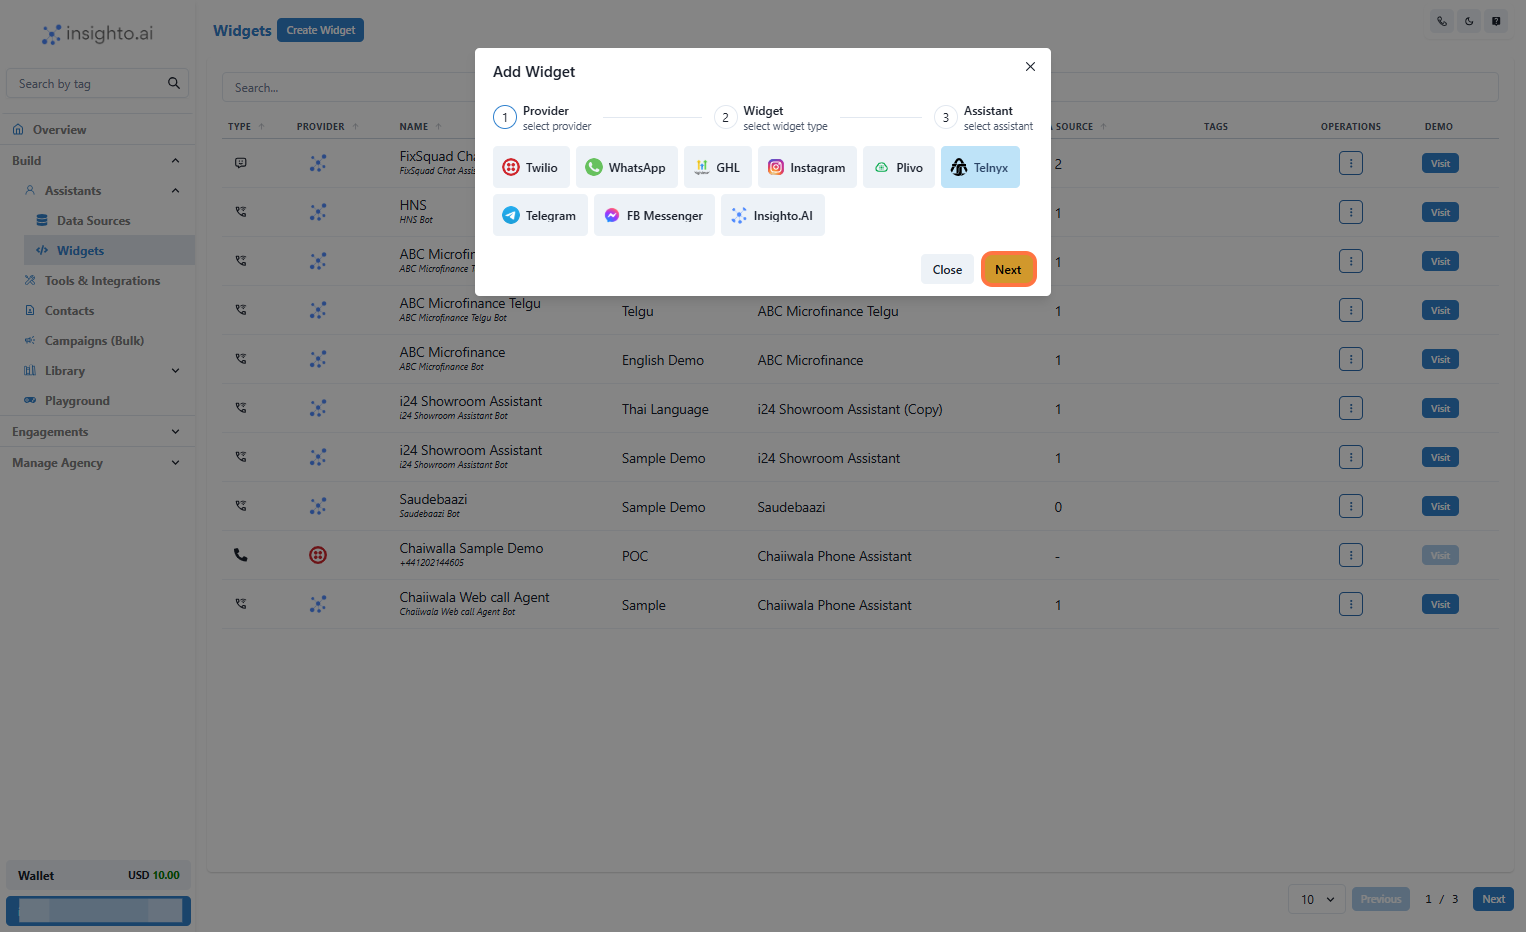Visit demo for FixSquad widget
The image size is (1526, 932).
[1440, 163]
